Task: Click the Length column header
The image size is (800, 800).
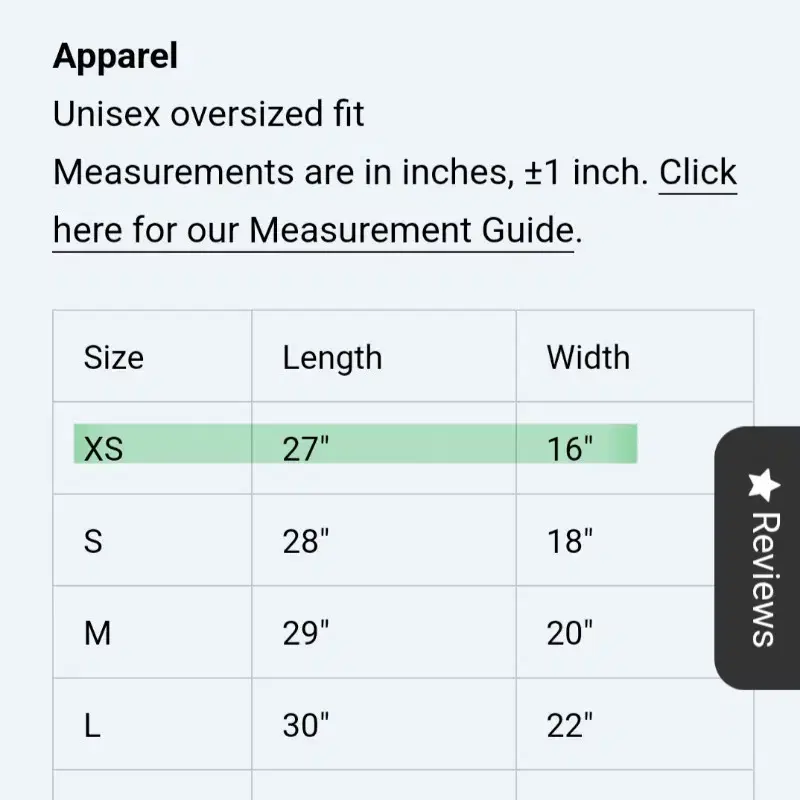Action: pyautogui.click(x=332, y=358)
